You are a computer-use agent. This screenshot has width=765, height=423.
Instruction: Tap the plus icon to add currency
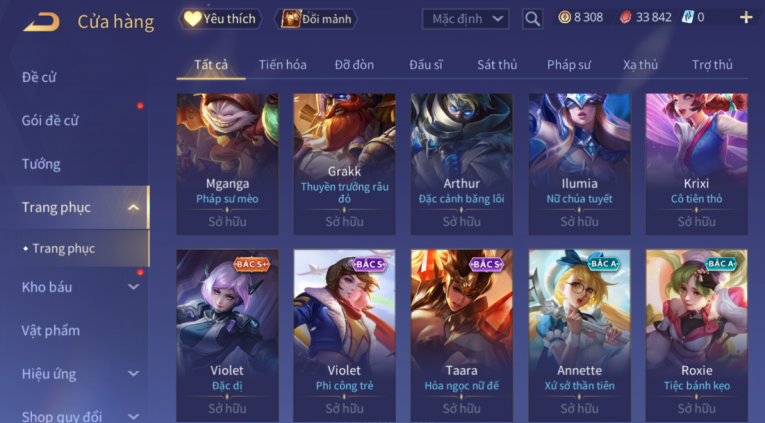pyautogui.click(x=746, y=18)
